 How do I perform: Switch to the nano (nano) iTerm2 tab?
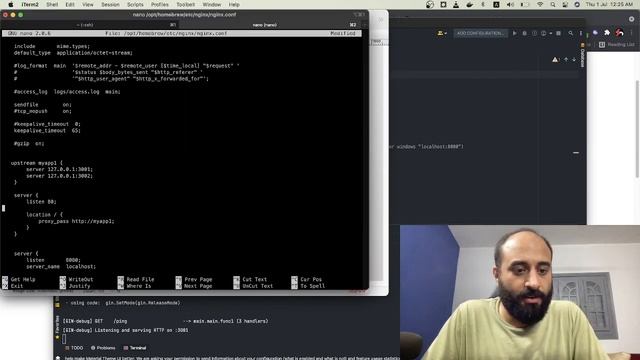[x=269, y=25]
